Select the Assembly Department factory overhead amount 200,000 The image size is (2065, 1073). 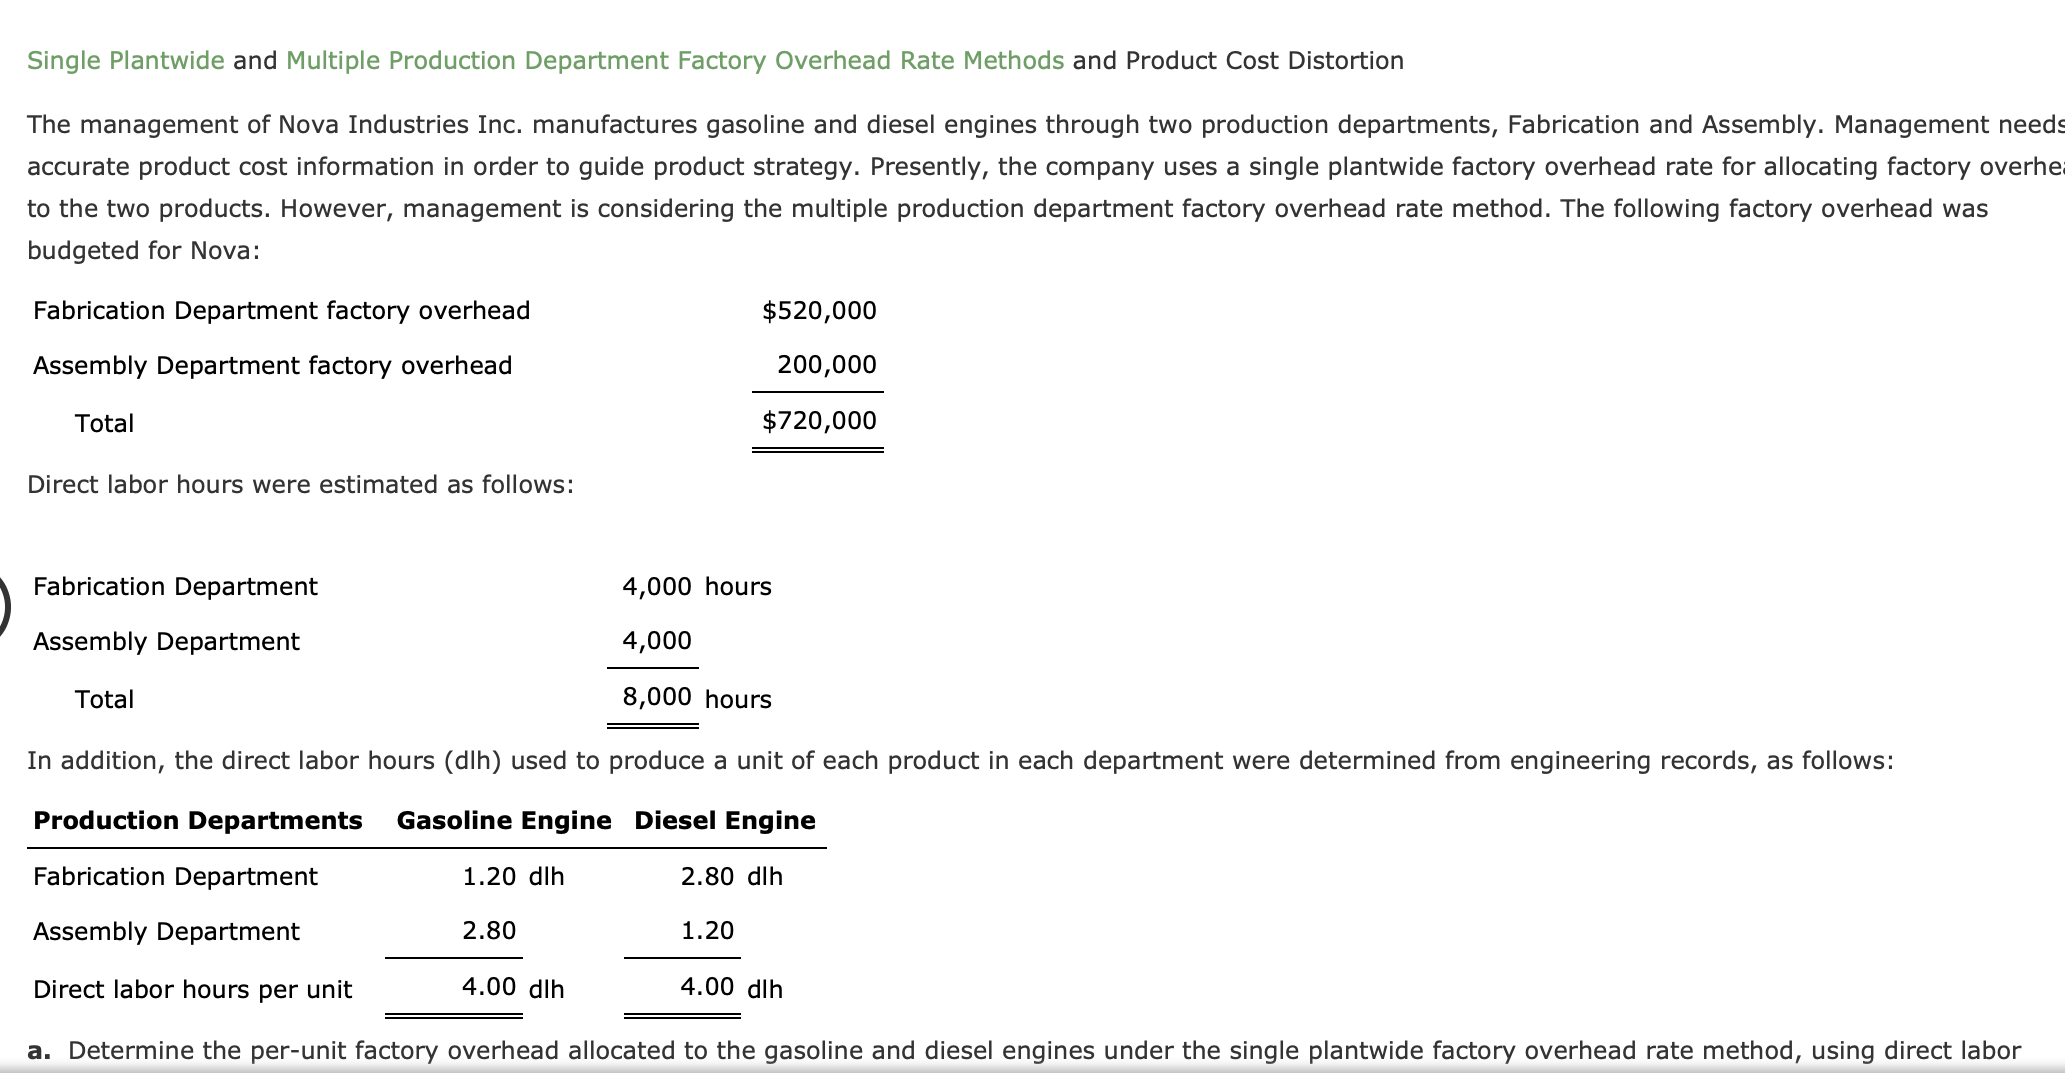[x=825, y=364]
